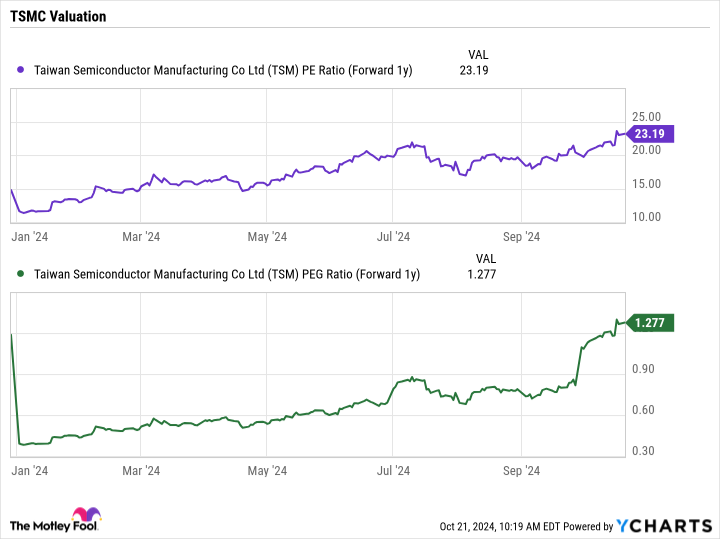Click the green PEG Ratio legend dot
This screenshot has width=720, height=539.
[21, 274]
